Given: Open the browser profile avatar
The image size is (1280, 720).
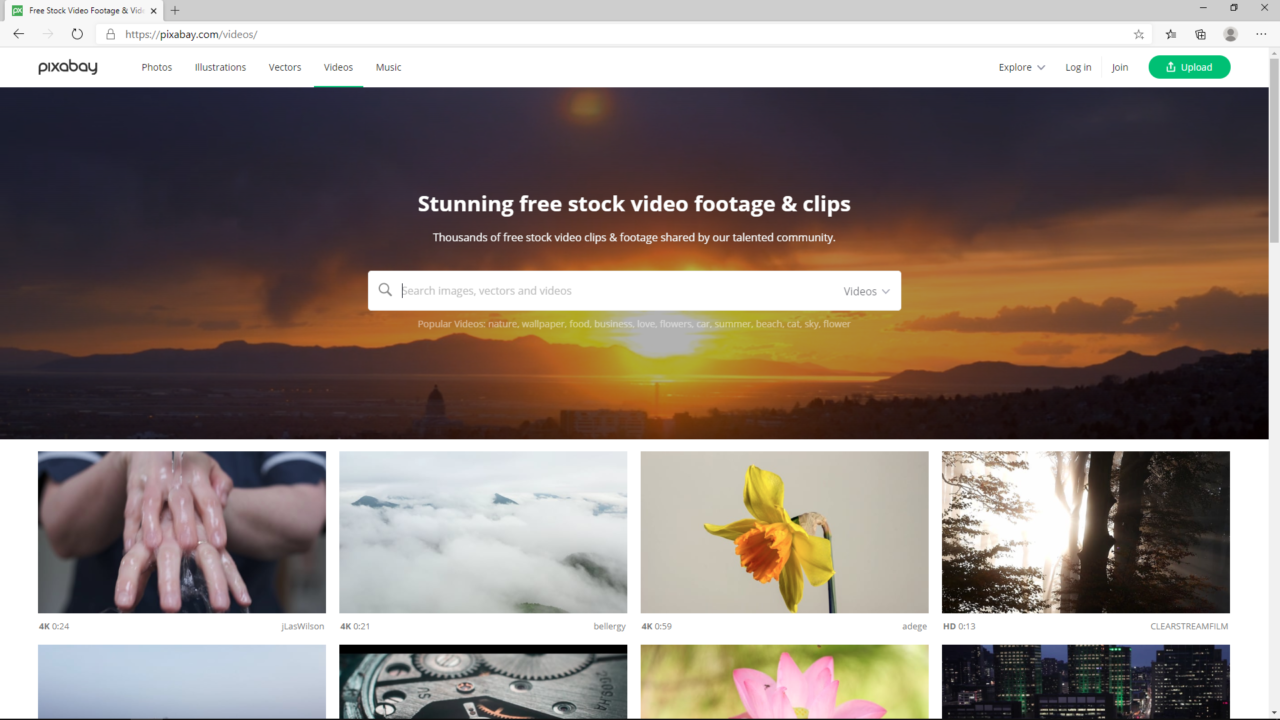Looking at the screenshot, I should [1230, 33].
